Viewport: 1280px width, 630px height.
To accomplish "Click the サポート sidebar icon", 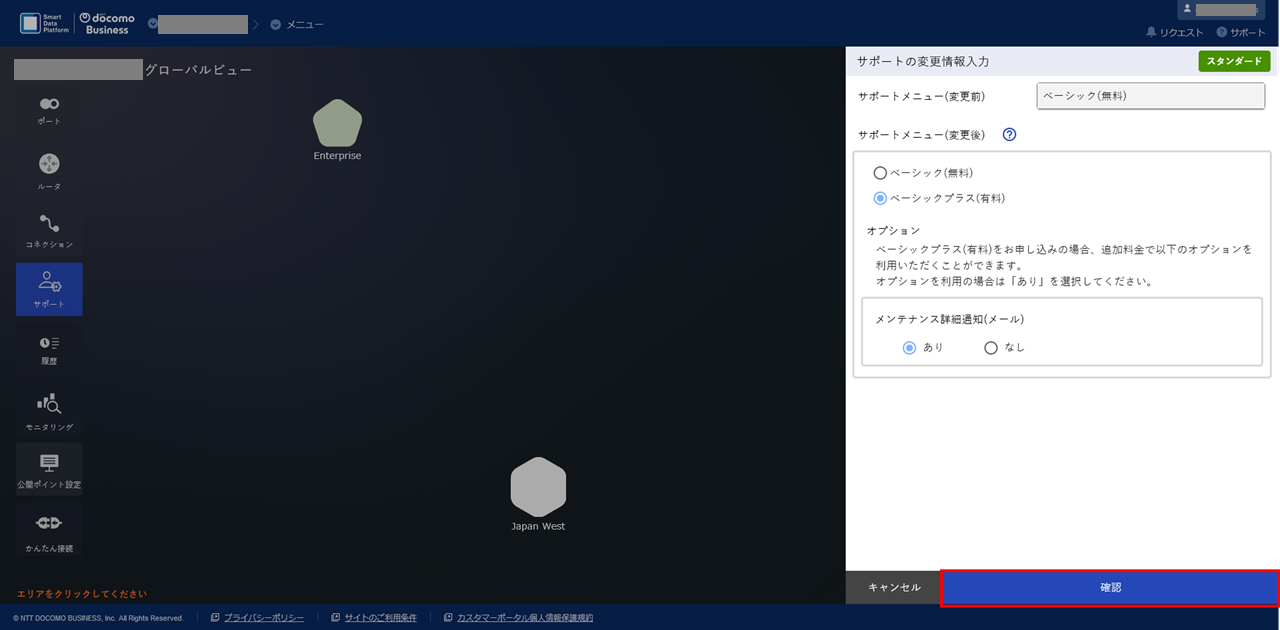I will (49, 289).
